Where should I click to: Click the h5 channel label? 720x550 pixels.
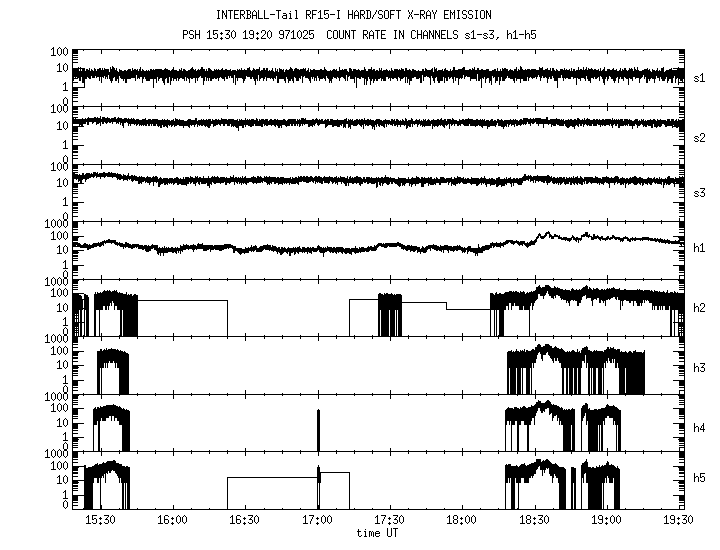tap(700, 482)
